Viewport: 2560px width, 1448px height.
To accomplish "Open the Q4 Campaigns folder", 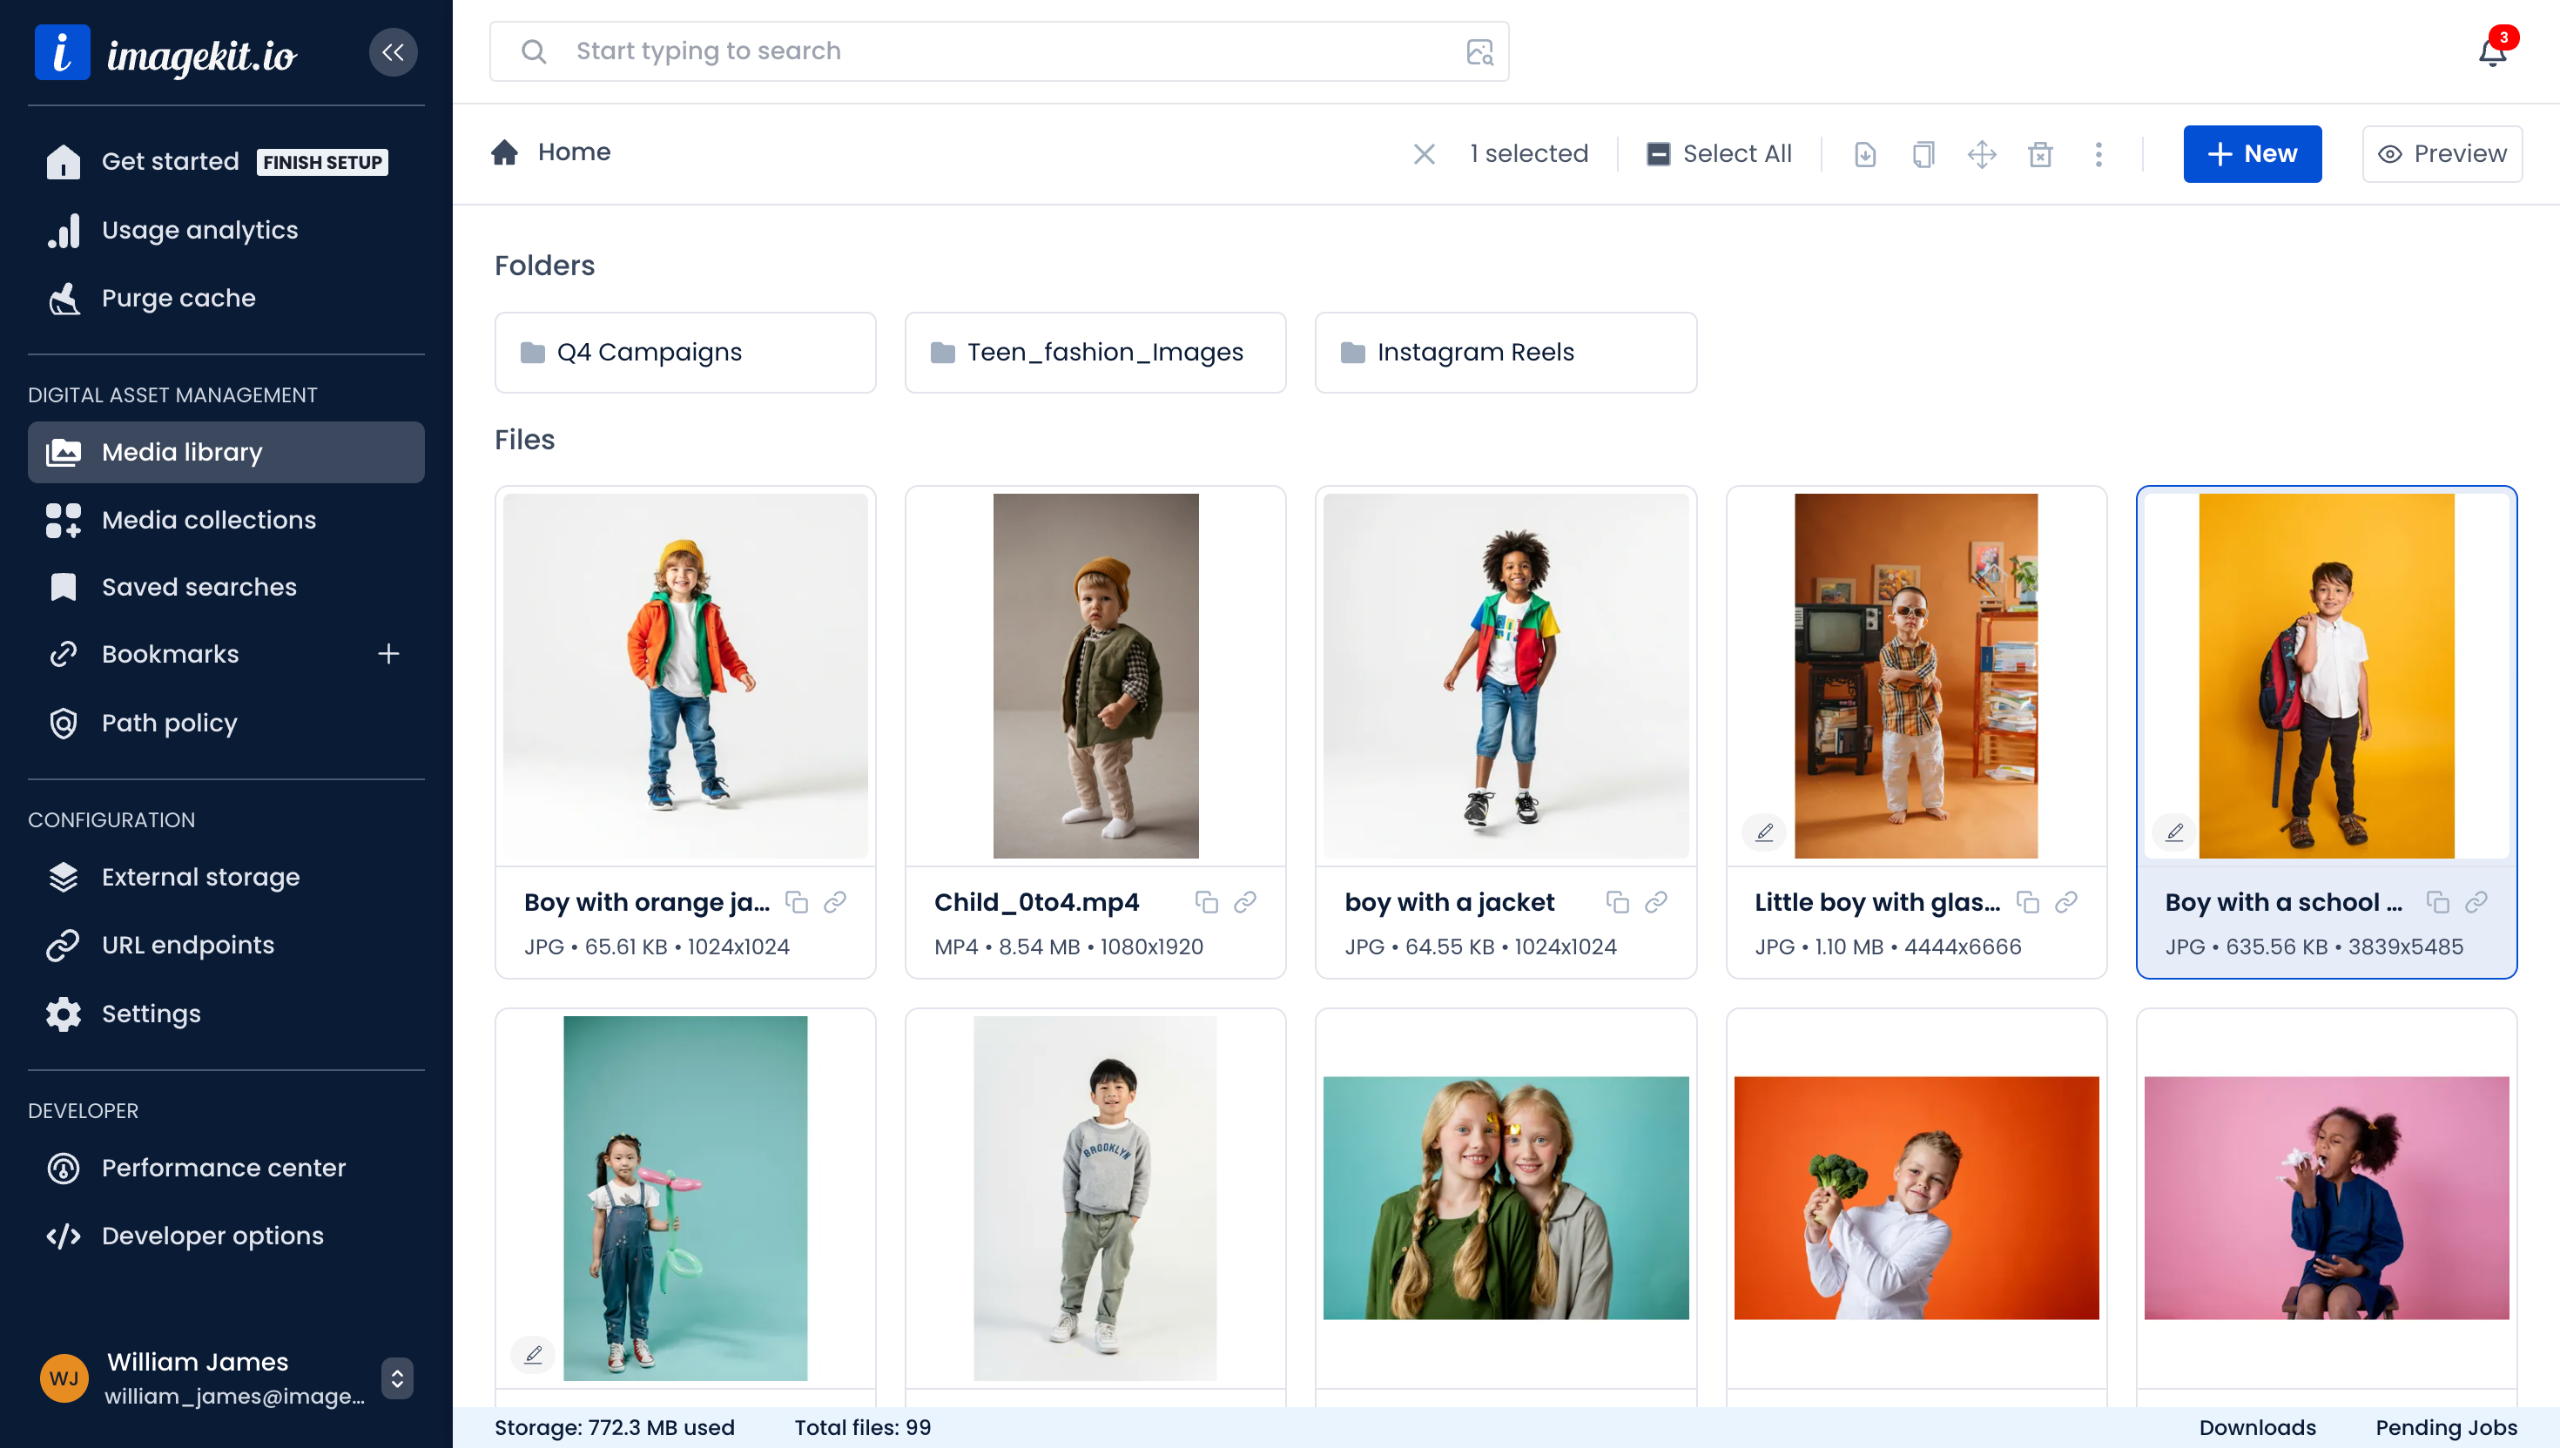I will (x=685, y=352).
